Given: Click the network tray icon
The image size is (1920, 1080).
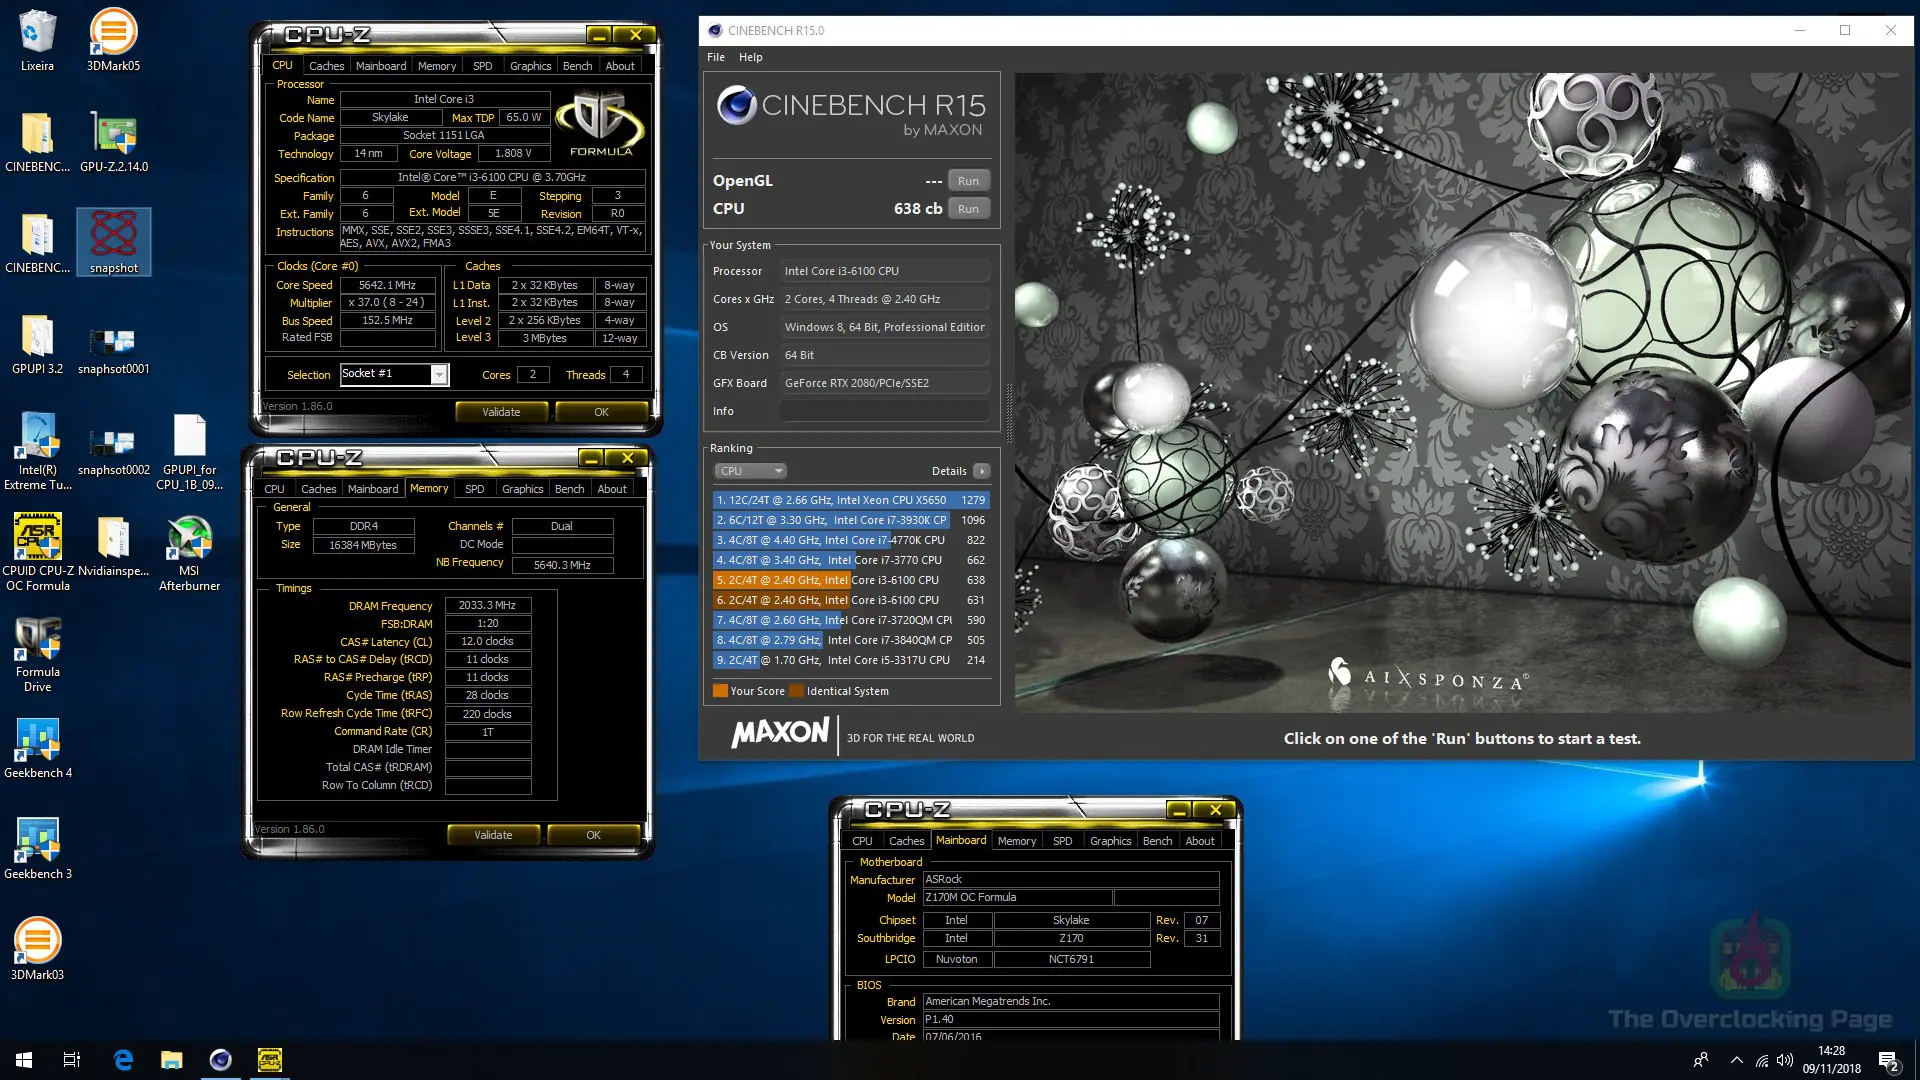Looking at the screenshot, I should (x=1761, y=1060).
